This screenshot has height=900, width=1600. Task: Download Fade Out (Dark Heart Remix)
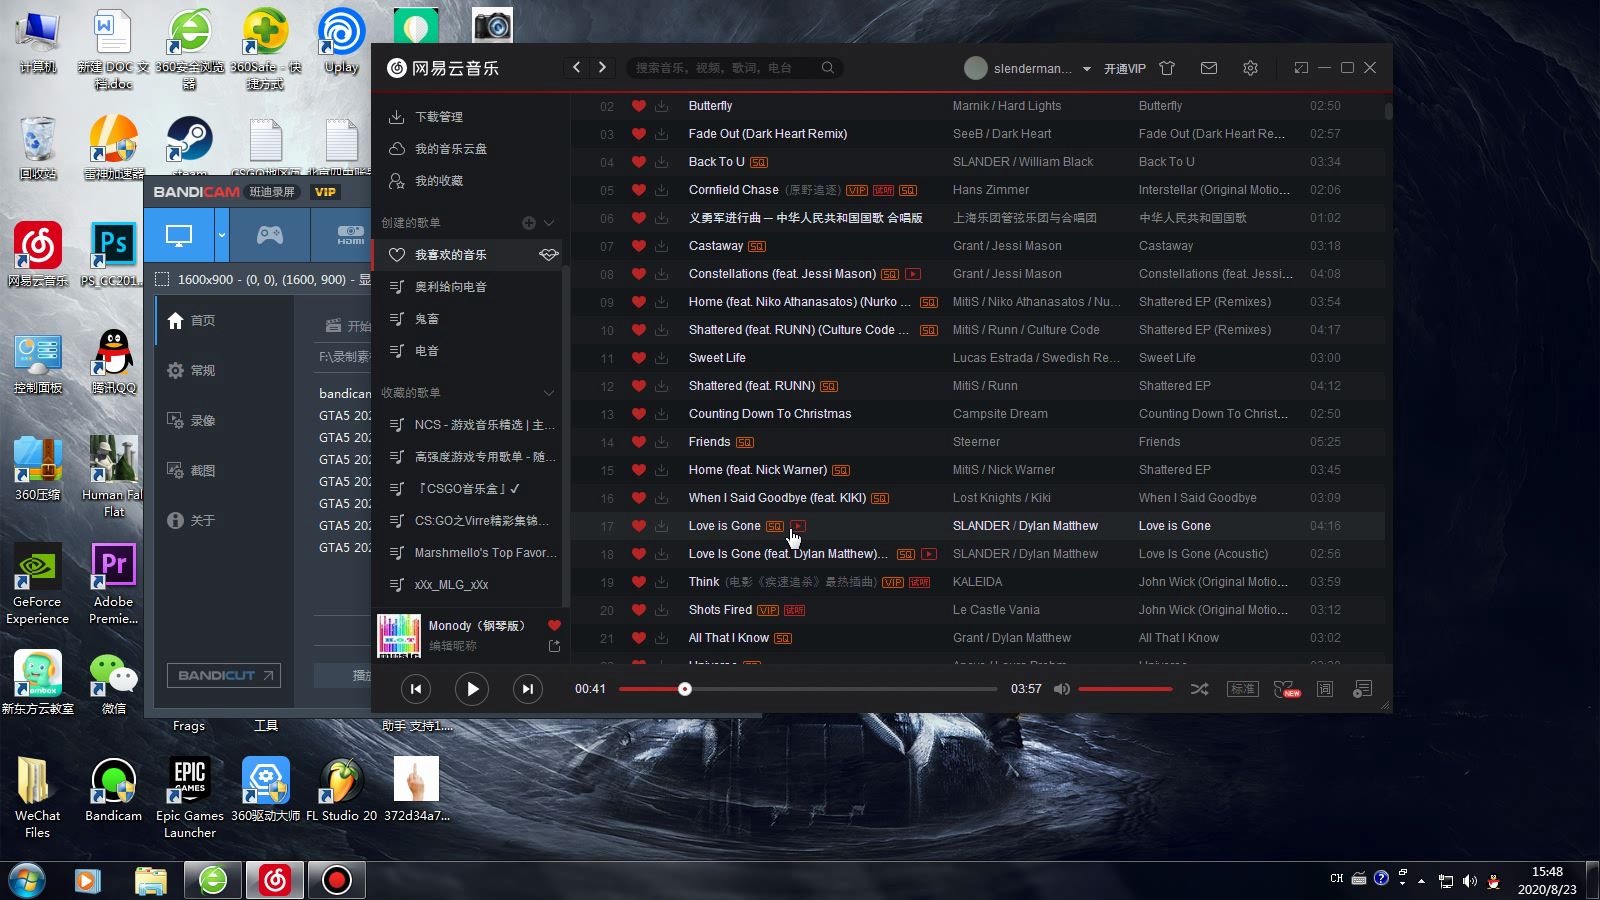661,134
